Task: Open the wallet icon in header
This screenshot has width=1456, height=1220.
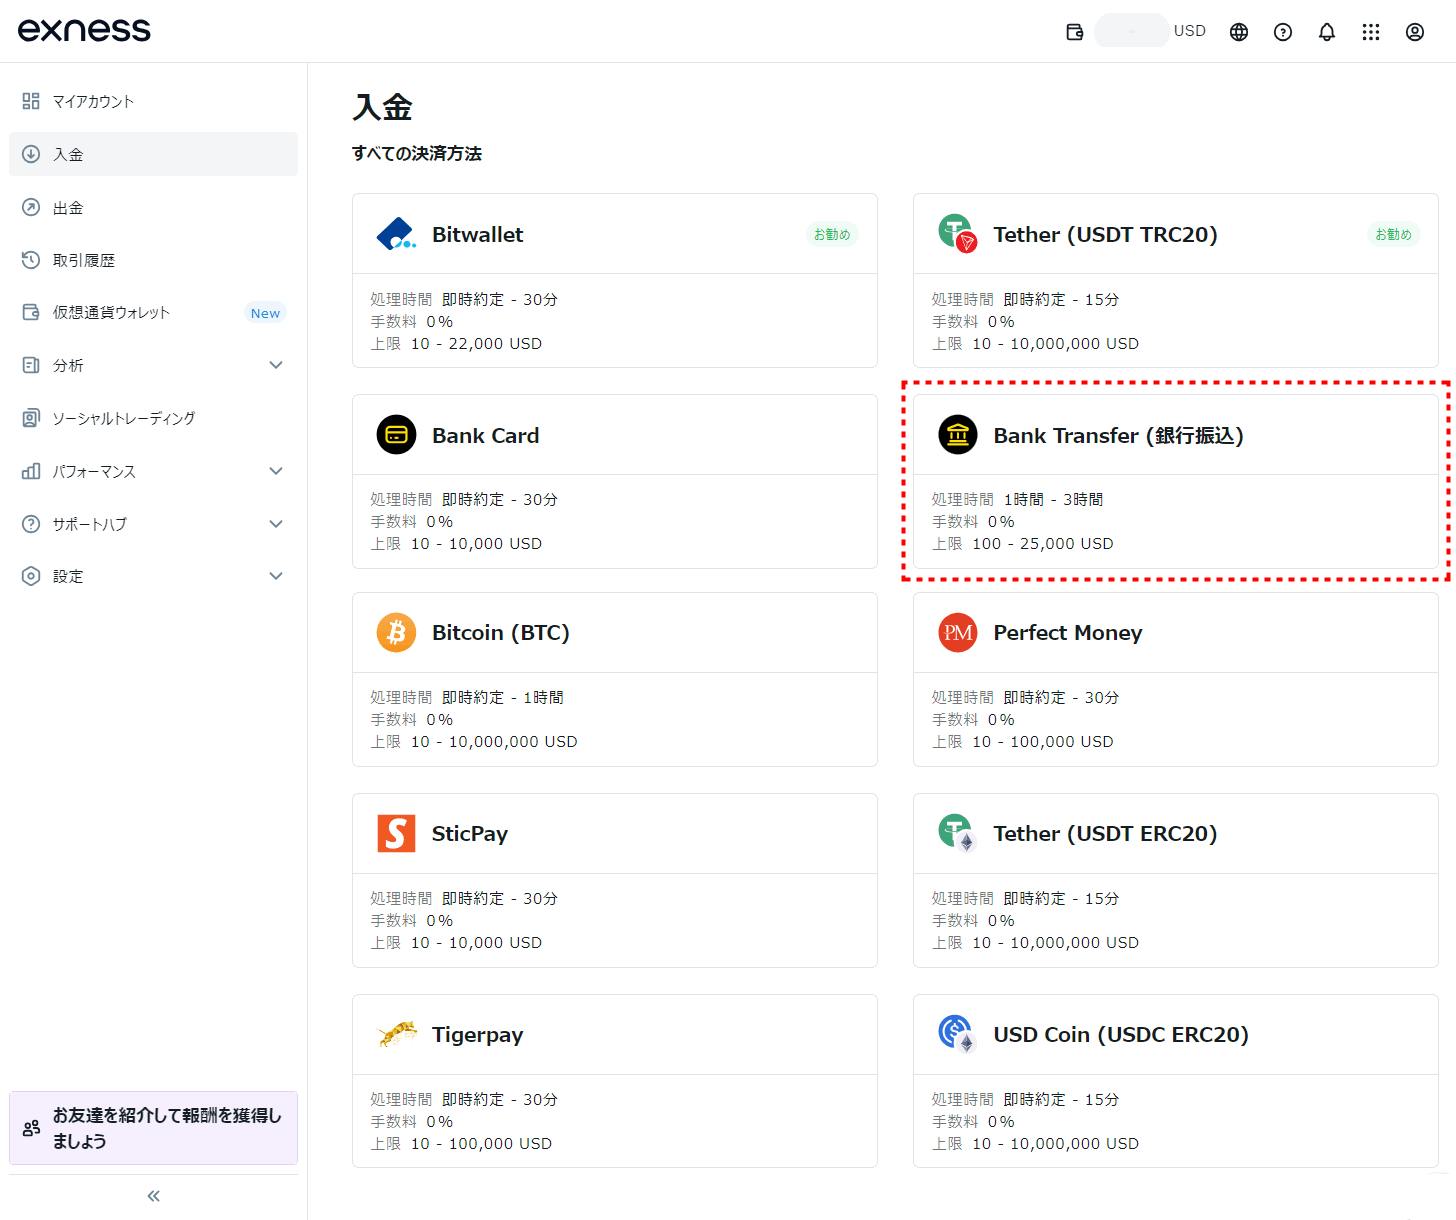Action: coord(1075,32)
